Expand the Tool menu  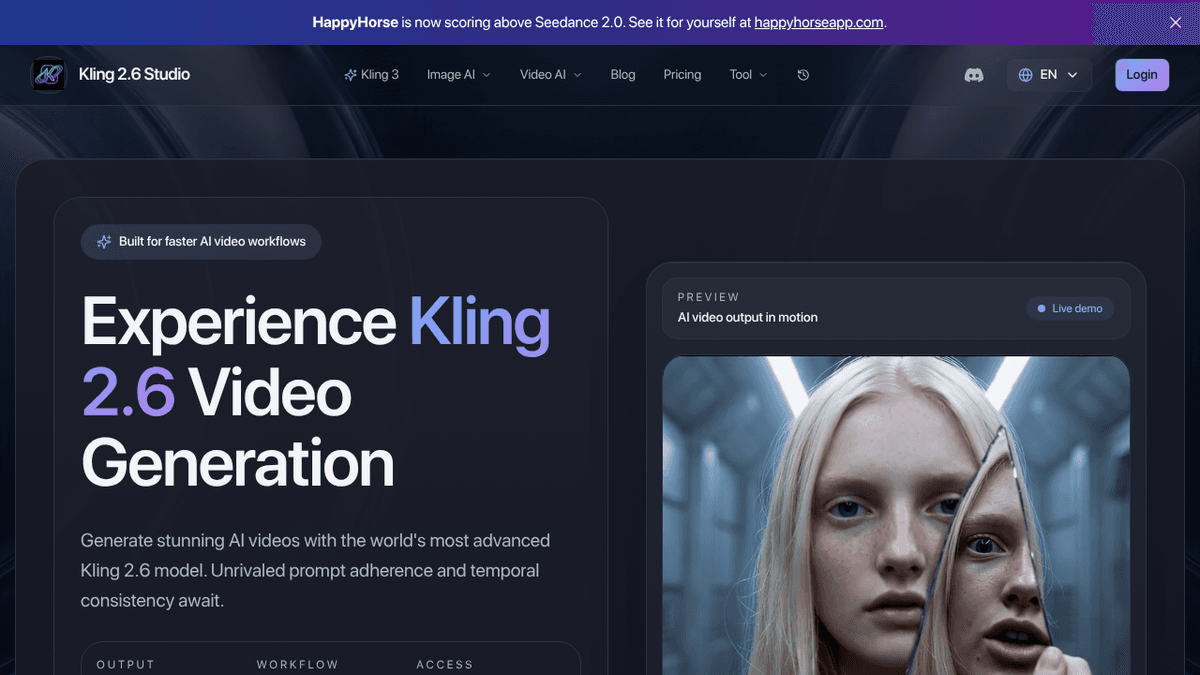(x=749, y=75)
